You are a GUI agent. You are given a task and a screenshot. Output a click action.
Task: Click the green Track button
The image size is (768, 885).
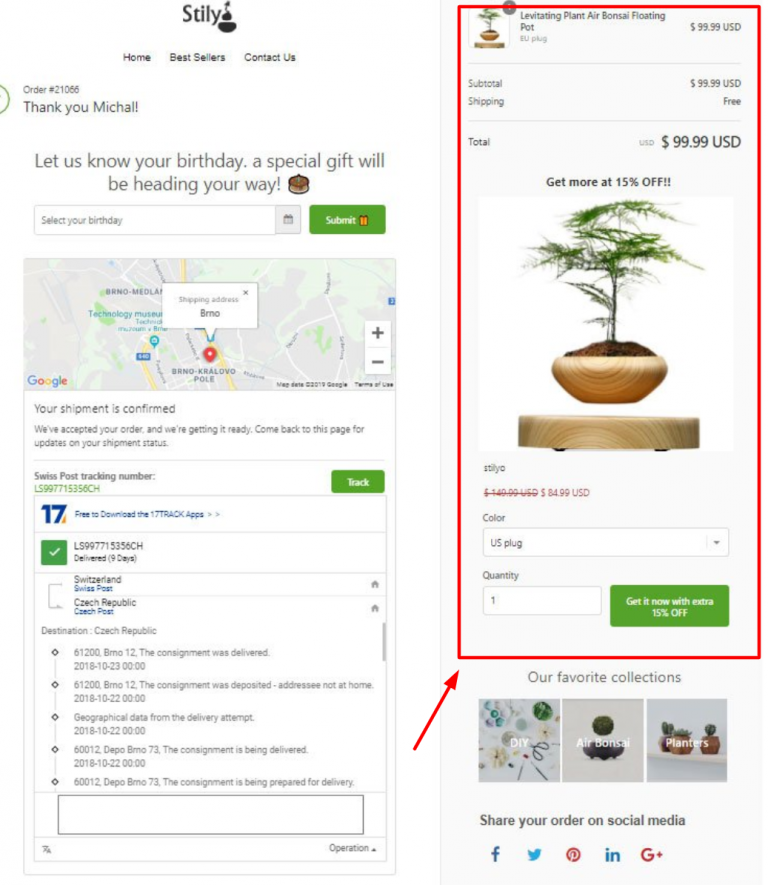[358, 481]
